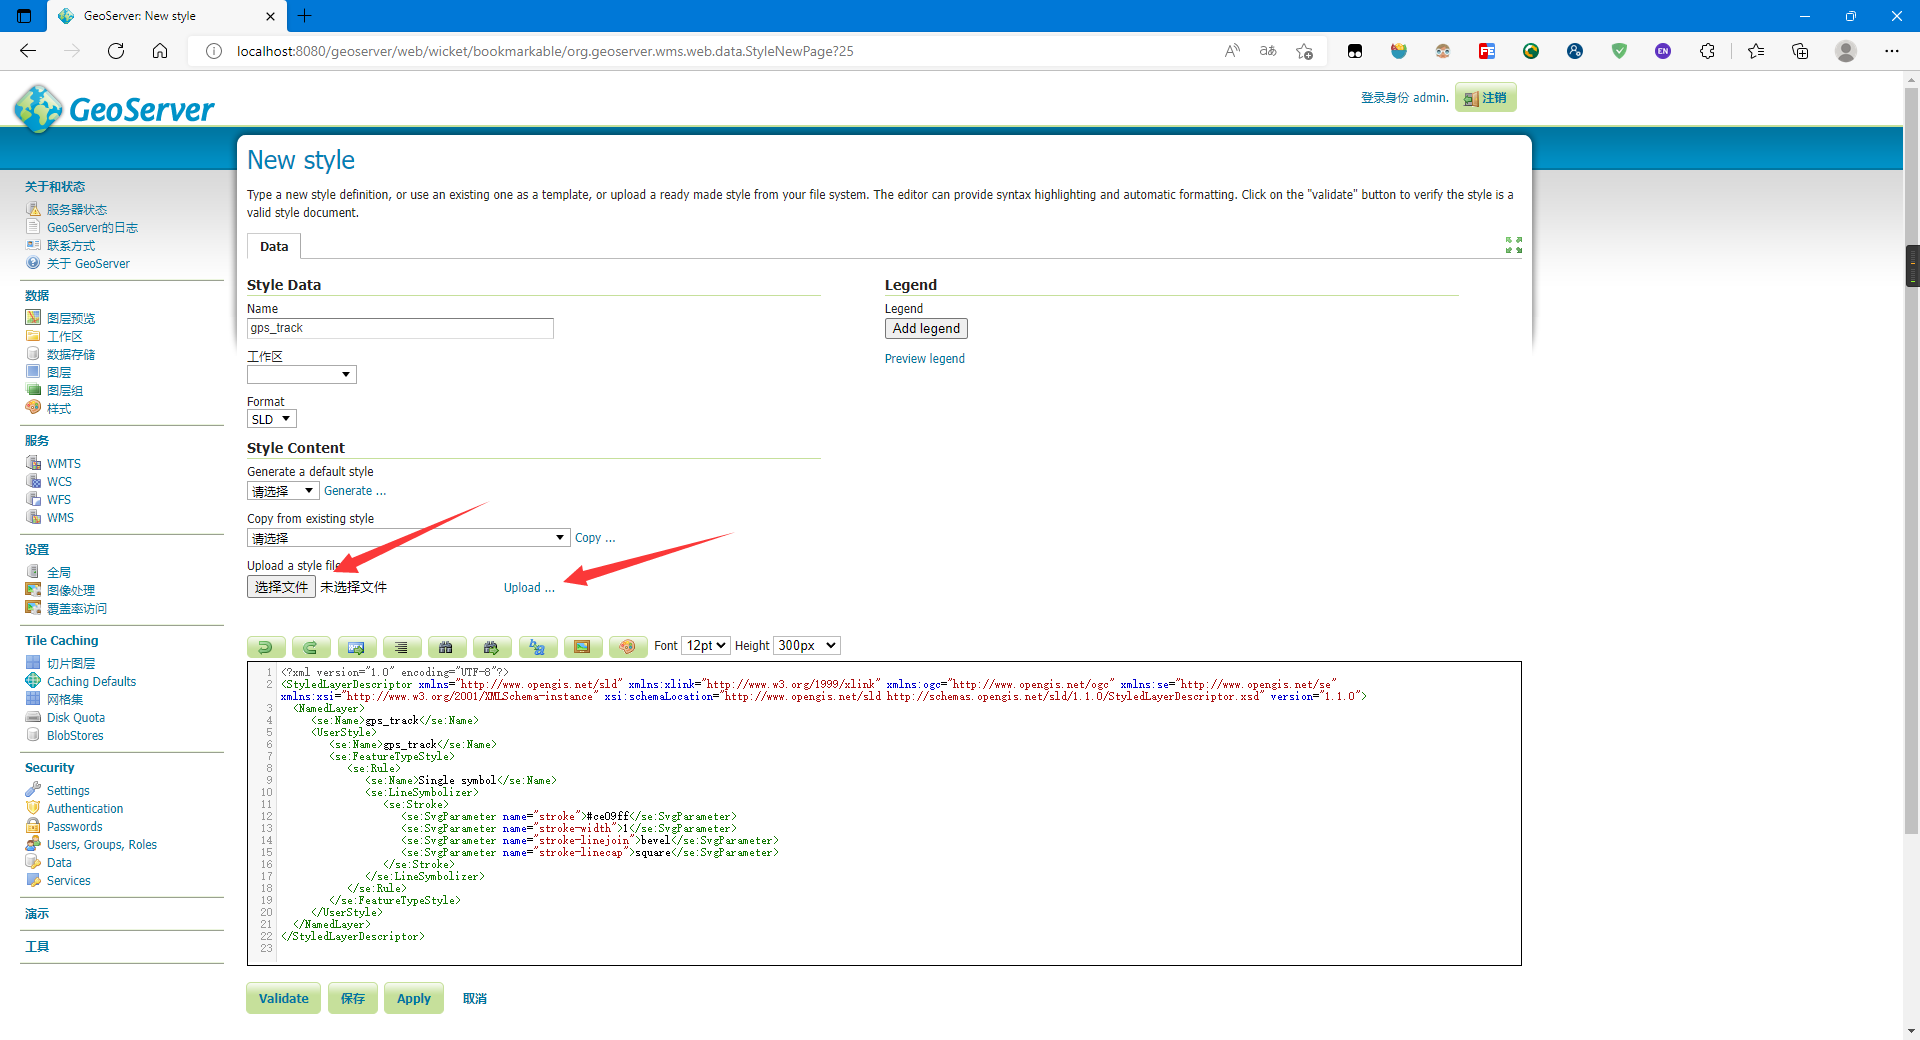Click the 保存 save button
The width and height of the screenshot is (1920, 1040).
click(353, 999)
